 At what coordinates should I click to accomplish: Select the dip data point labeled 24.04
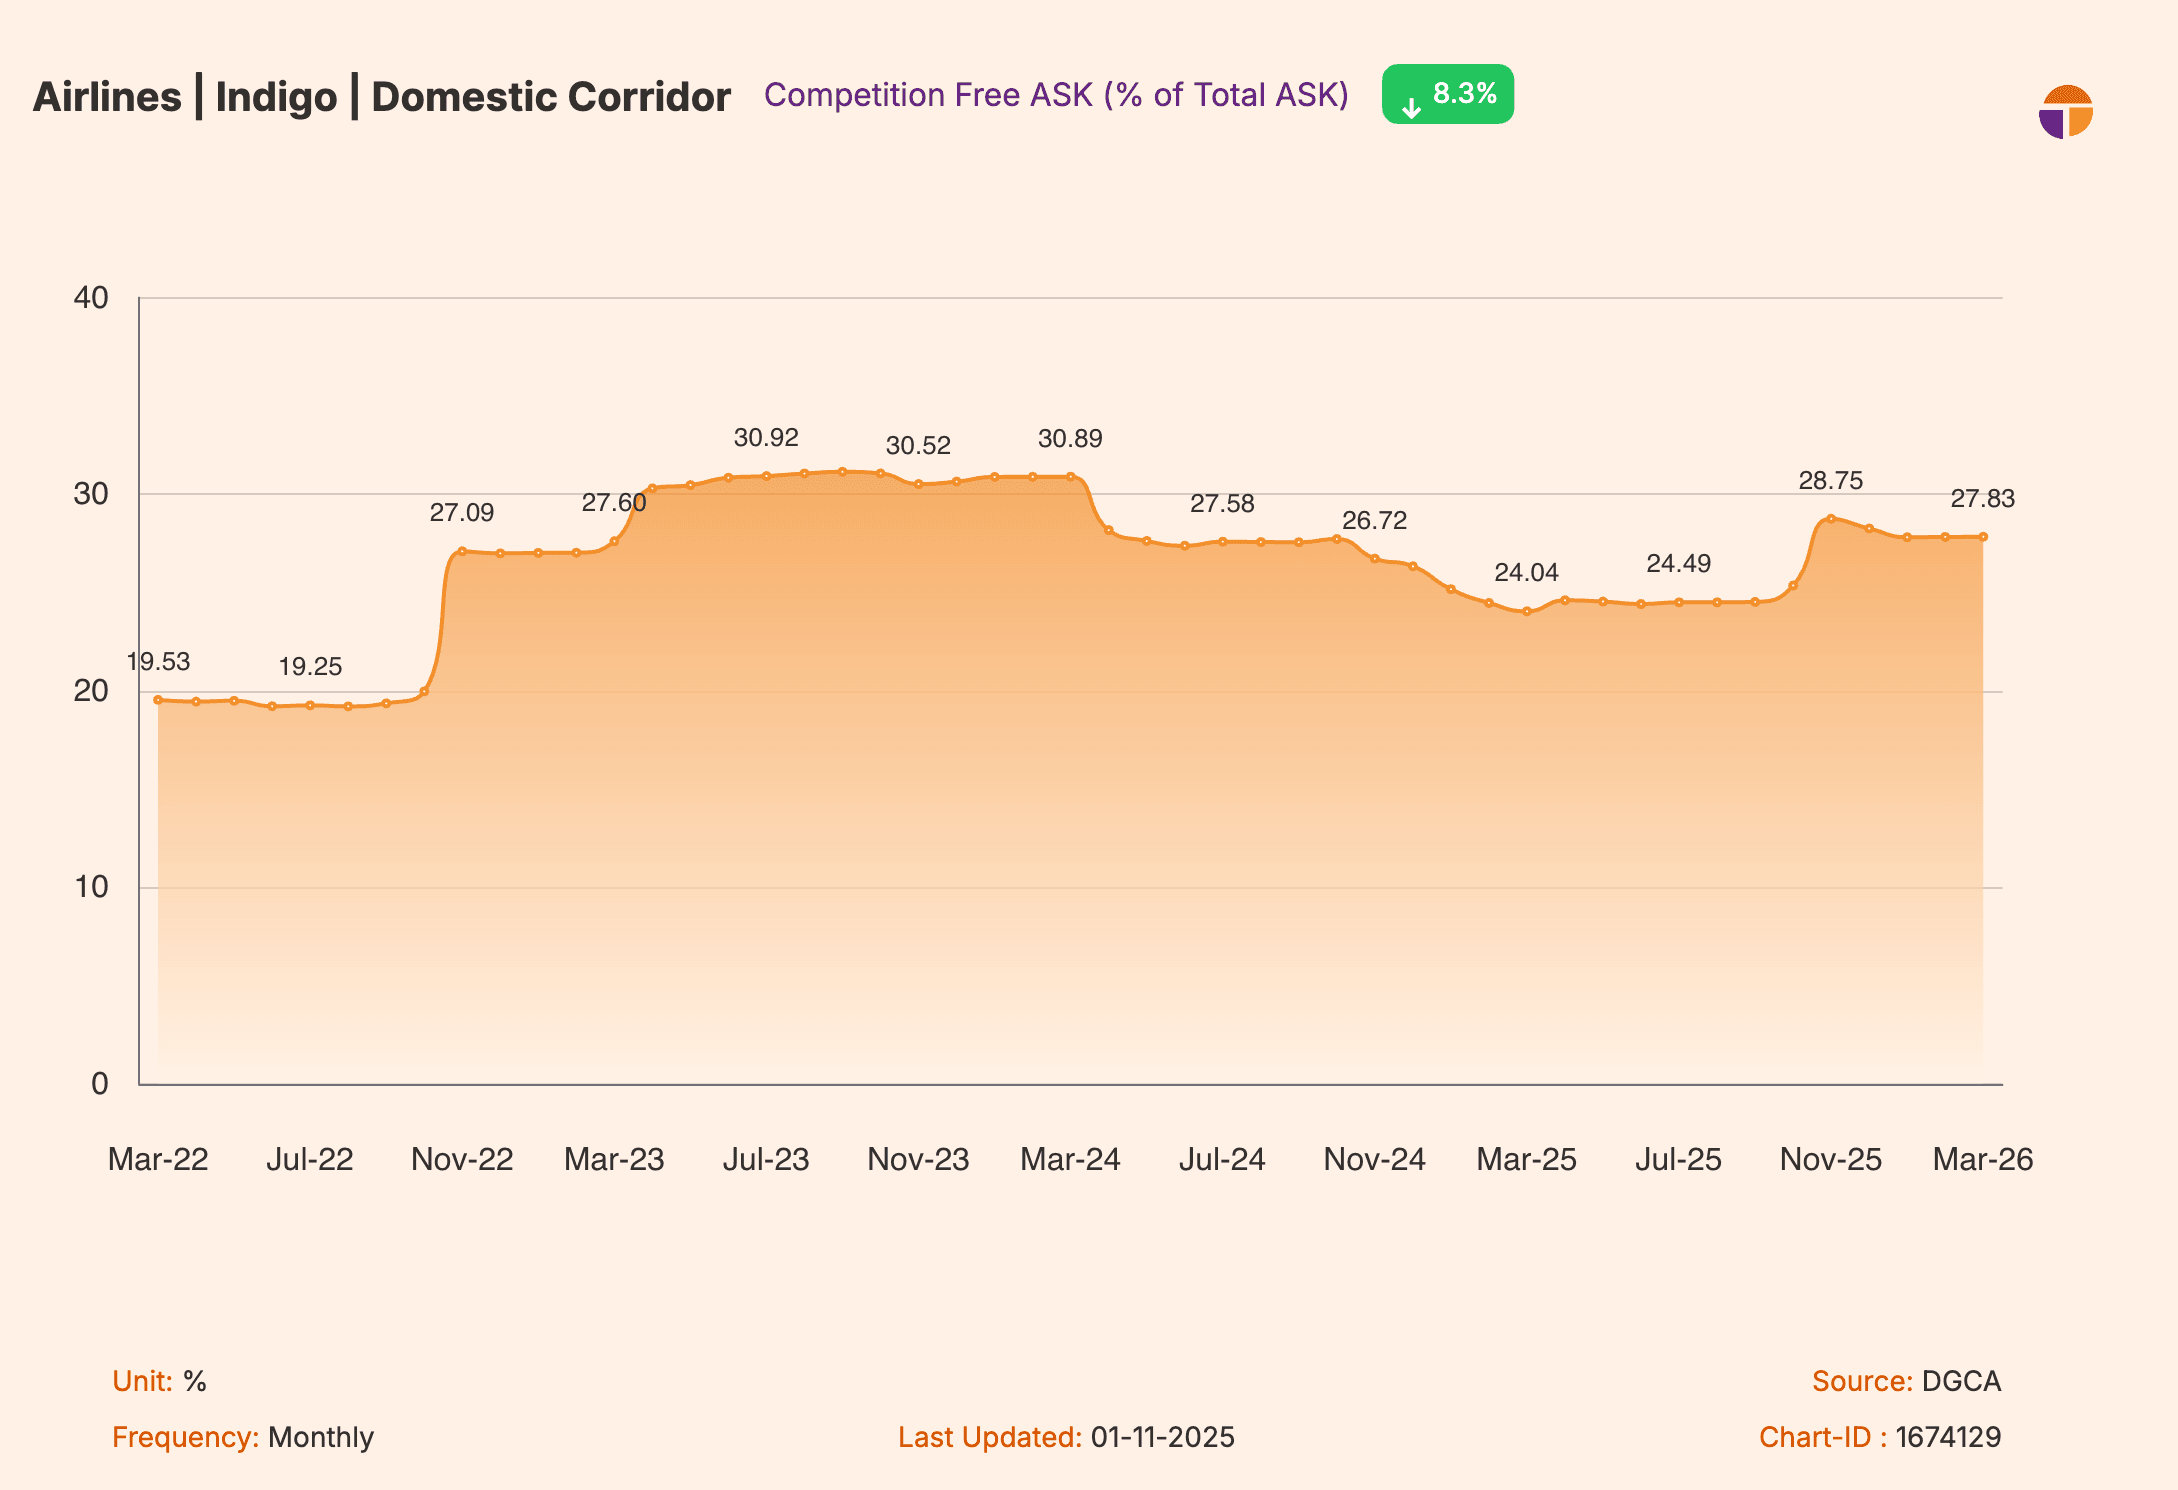click(1527, 611)
